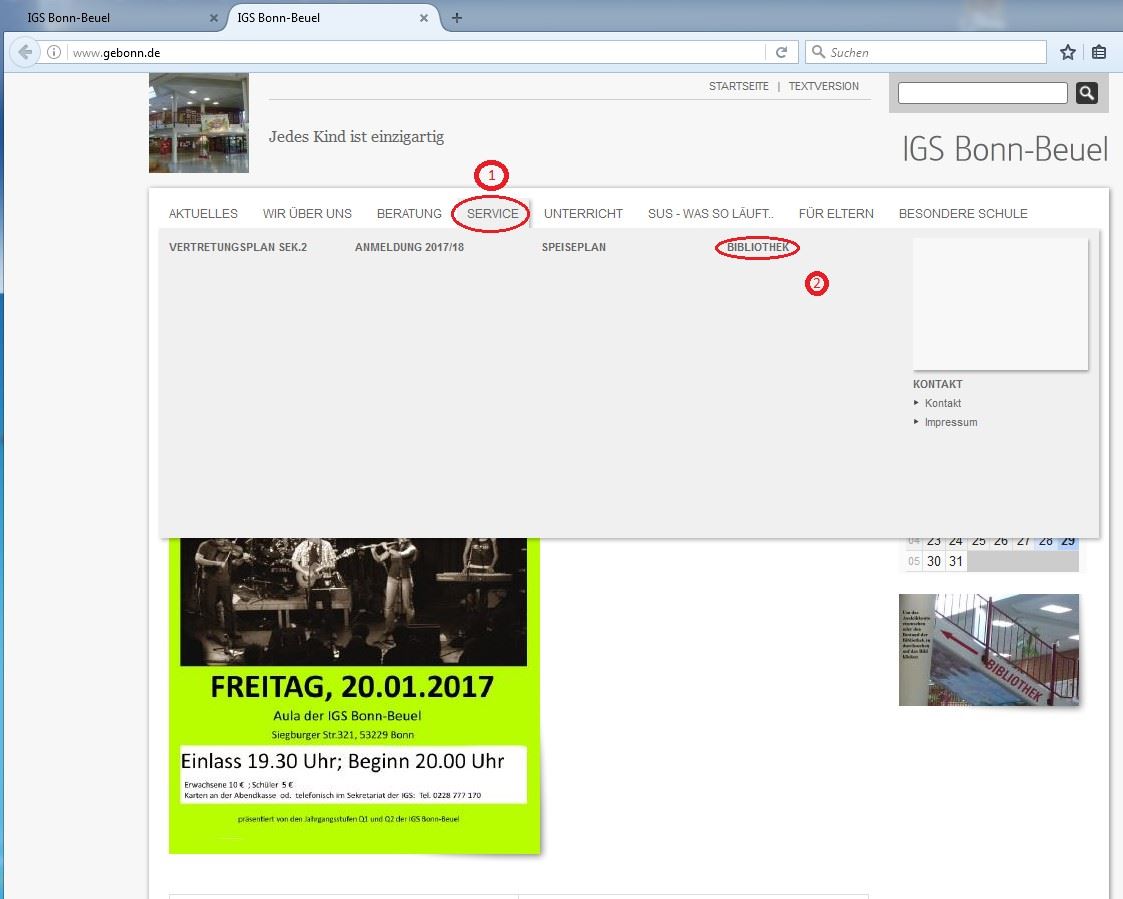Click the Impressum link under Kontakt
This screenshot has height=899, width=1123.
pos(950,422)
